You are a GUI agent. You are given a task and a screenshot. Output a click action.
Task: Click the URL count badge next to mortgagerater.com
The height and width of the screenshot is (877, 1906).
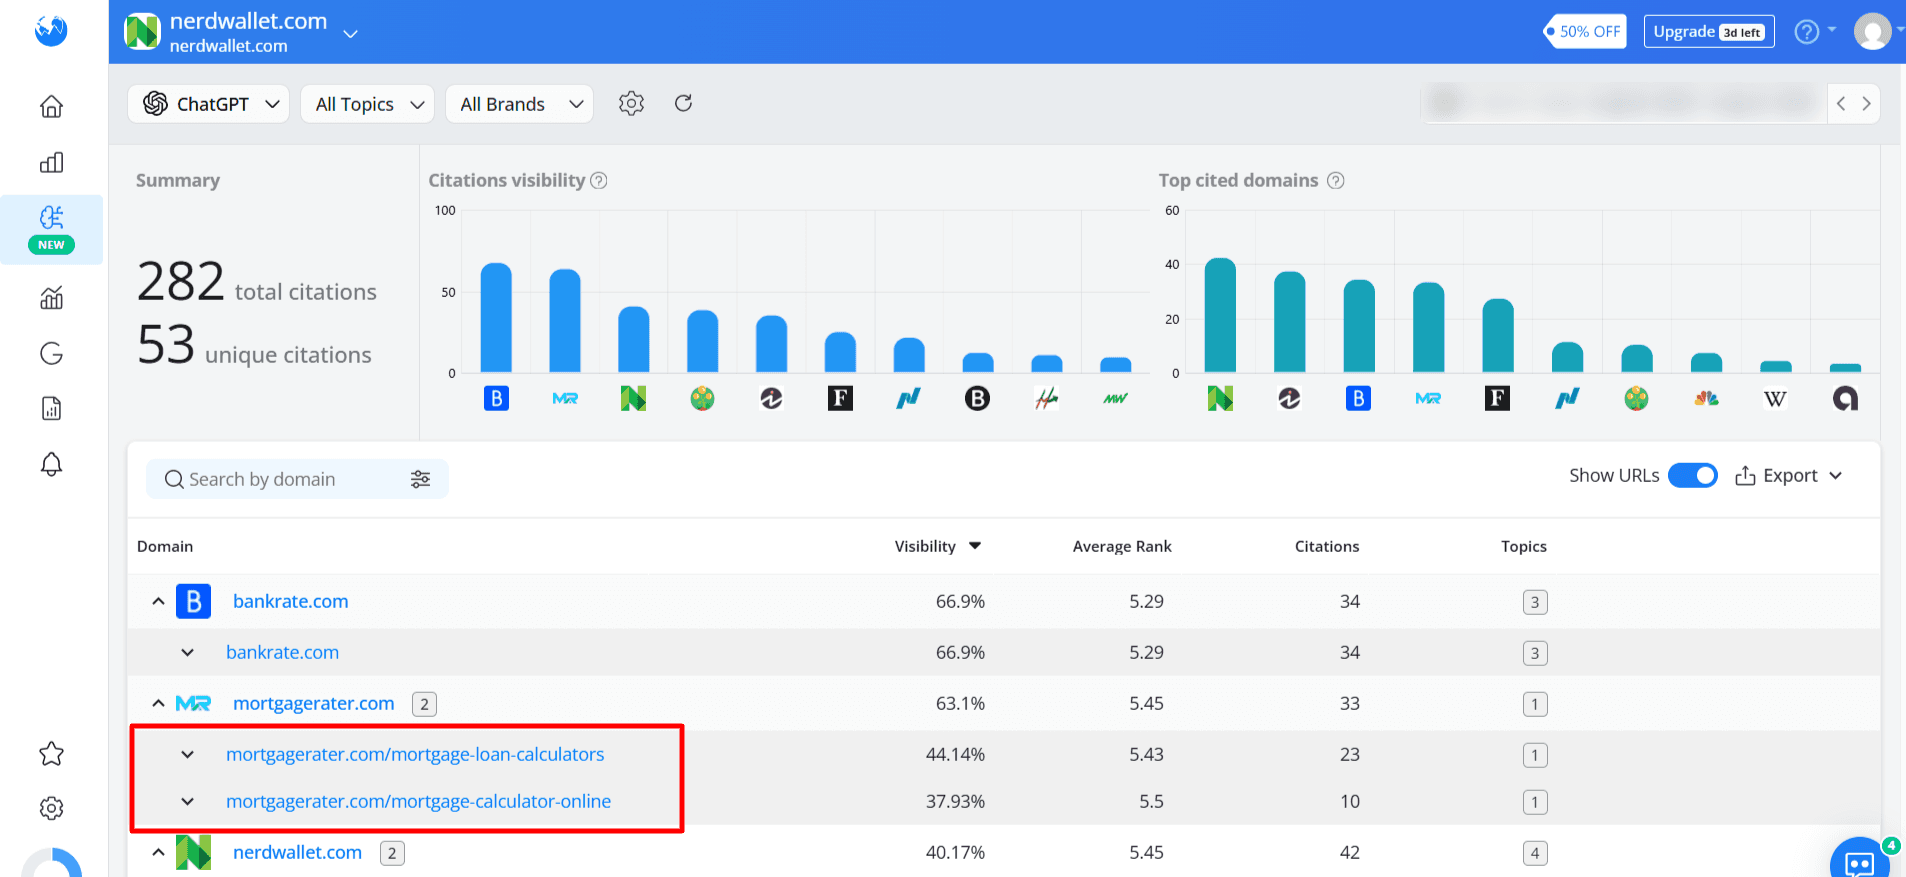pyautogui.click(x=424, y=704)
